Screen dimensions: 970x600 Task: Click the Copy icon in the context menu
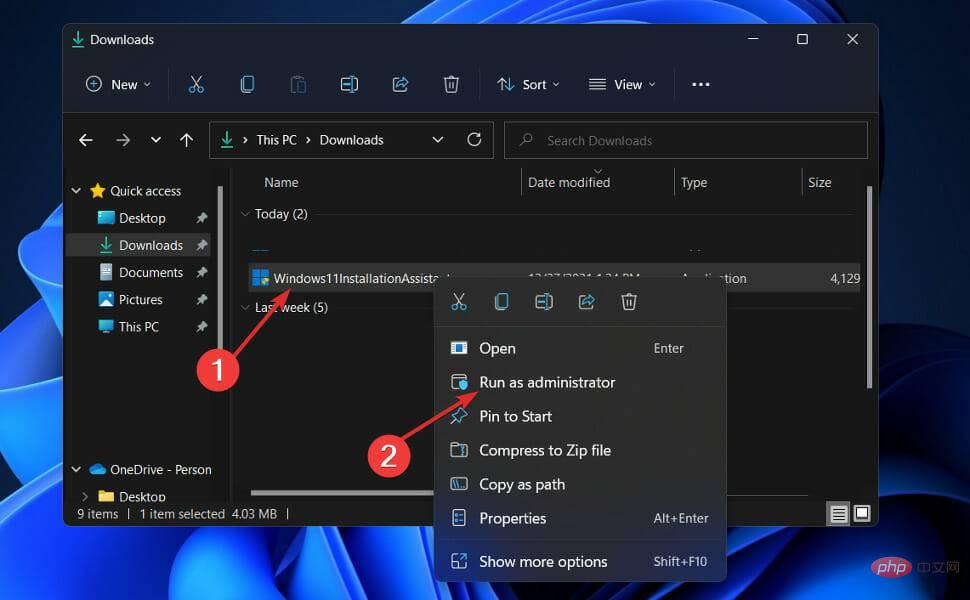501,302
